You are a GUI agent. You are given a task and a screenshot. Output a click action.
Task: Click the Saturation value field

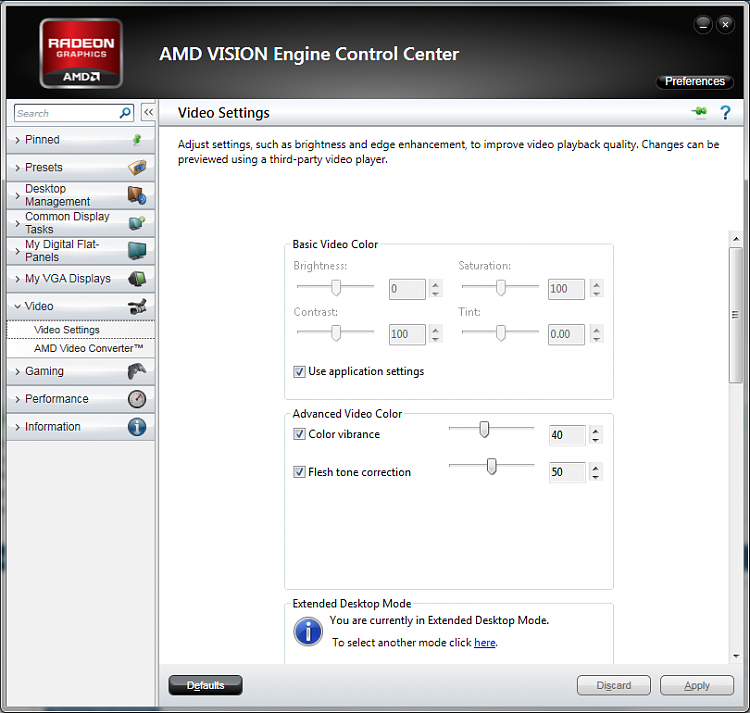(566, 289)
